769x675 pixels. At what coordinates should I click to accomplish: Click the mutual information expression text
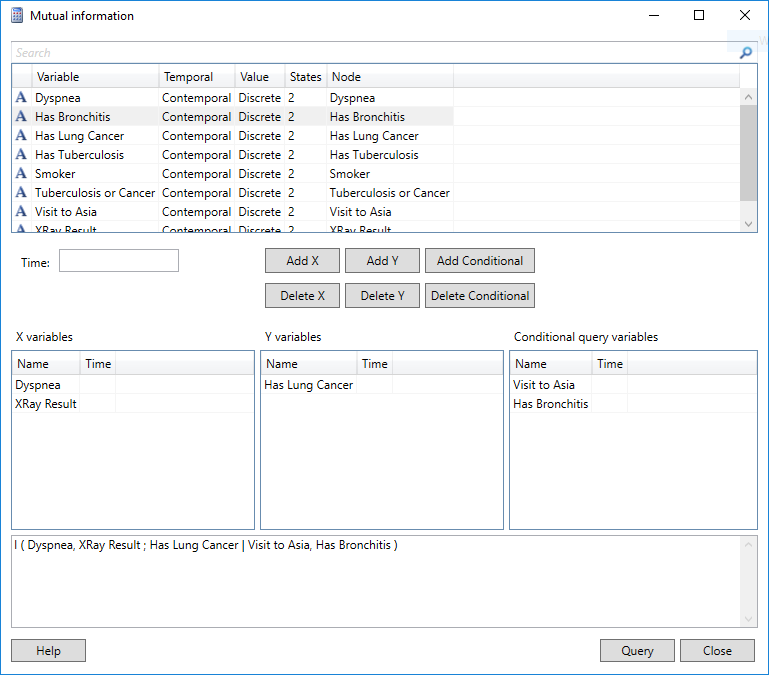point(206,545)
